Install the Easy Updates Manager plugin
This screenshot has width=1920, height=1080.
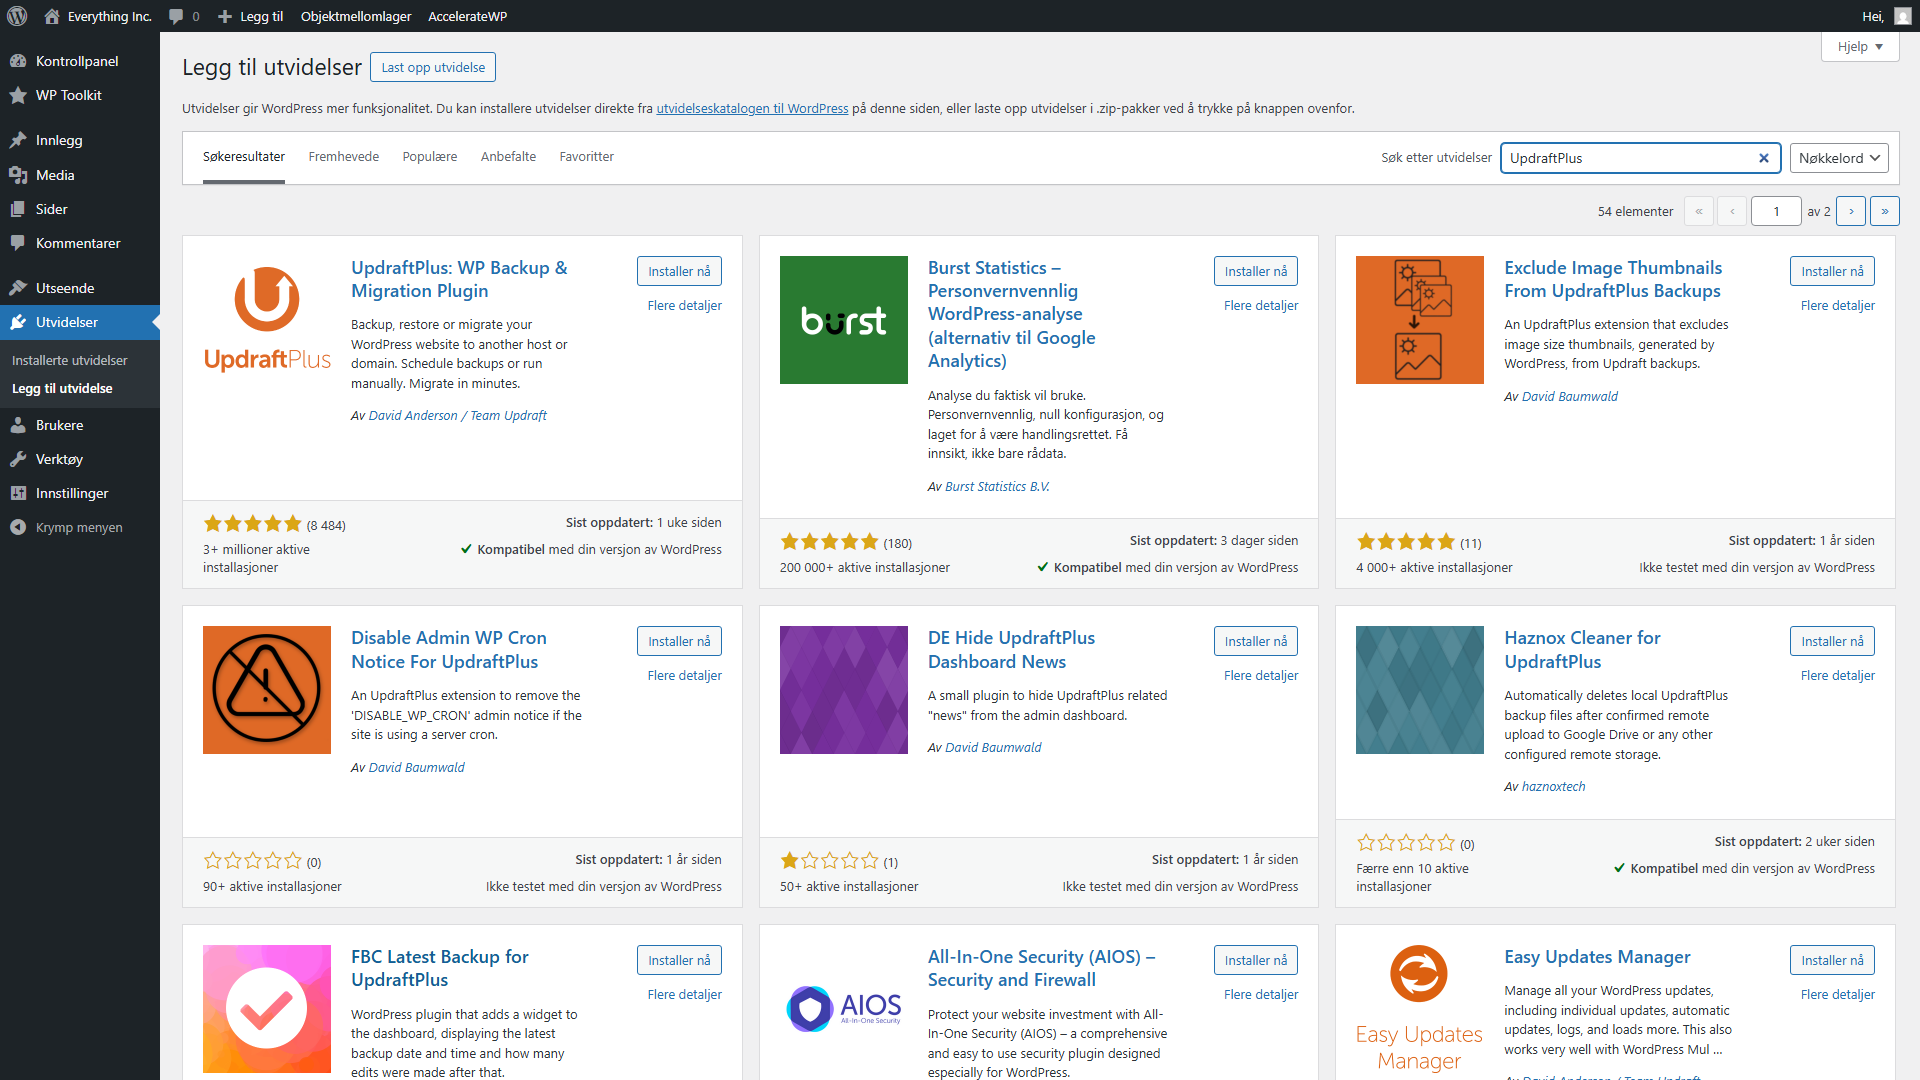(x=1832, y=960)
